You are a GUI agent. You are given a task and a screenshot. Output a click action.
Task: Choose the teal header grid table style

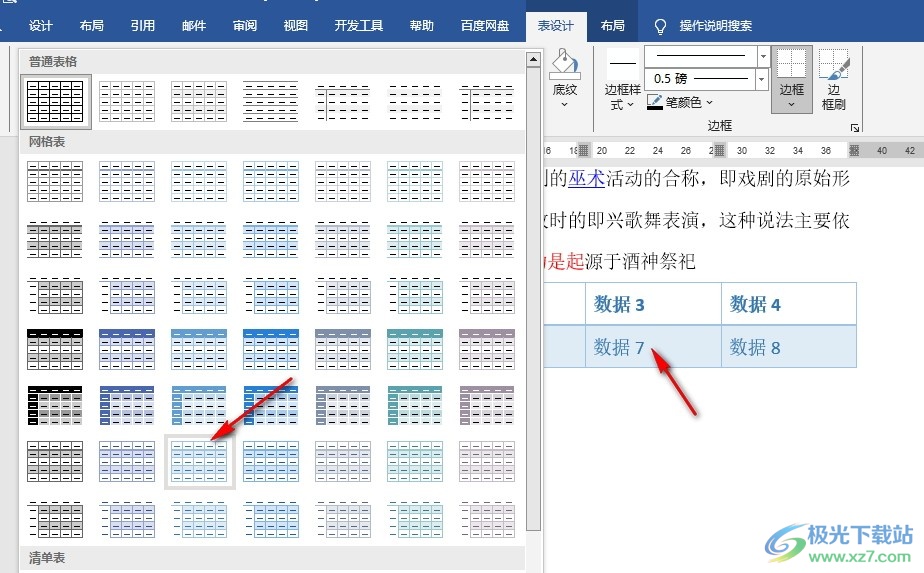point(415,350)
